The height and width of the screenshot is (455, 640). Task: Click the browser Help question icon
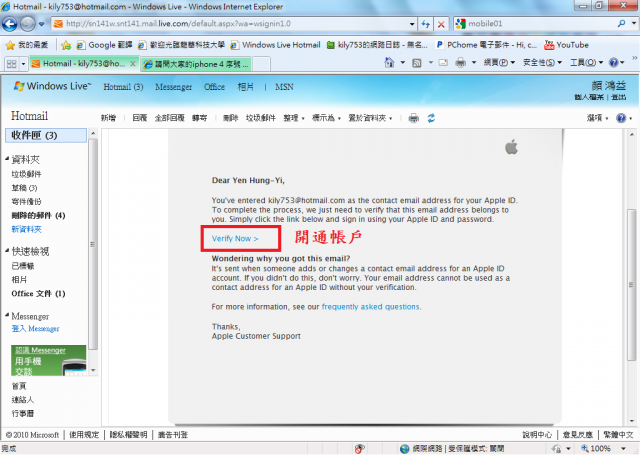click(x=613, y=62)
